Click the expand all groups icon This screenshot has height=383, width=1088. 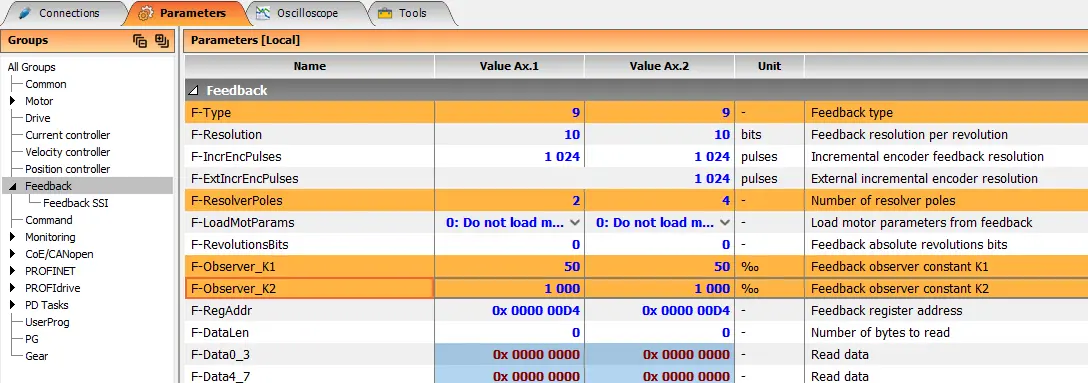point(162,41)
